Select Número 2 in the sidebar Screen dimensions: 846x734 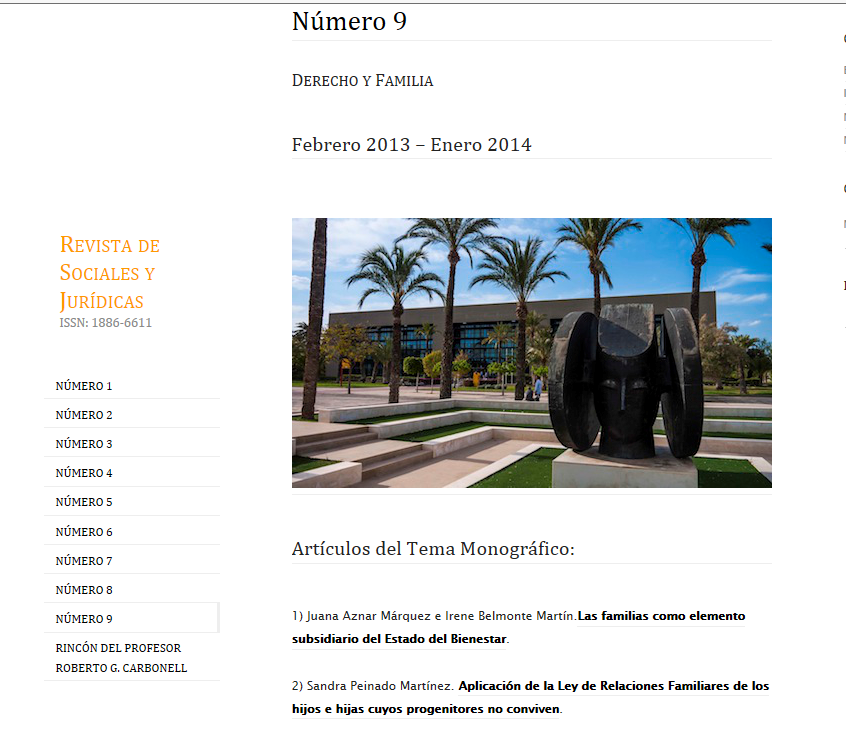tap(84, 415)
